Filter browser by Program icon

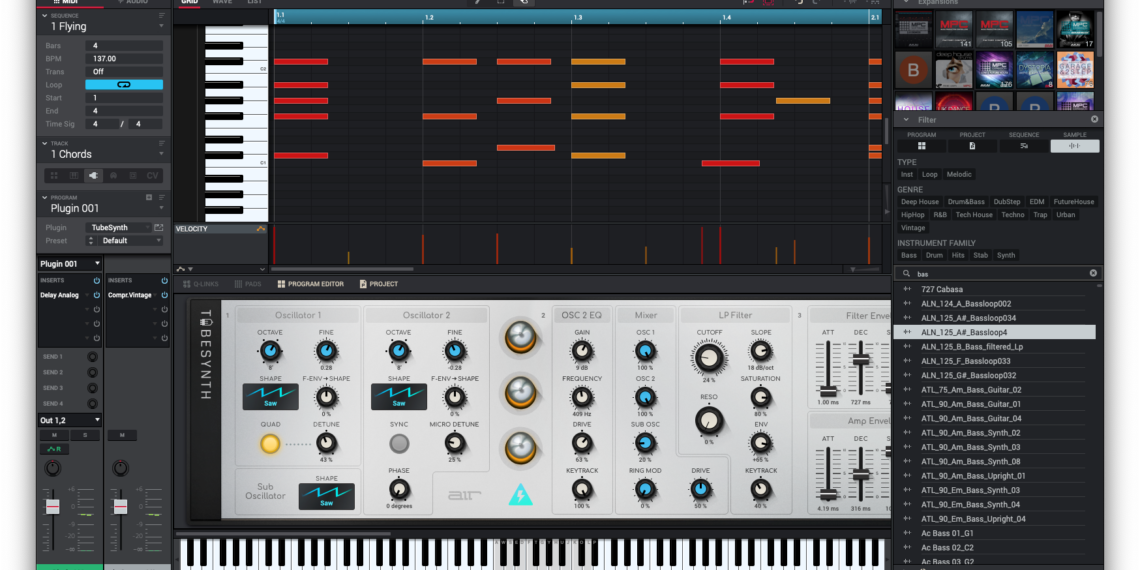click(921, 146)
